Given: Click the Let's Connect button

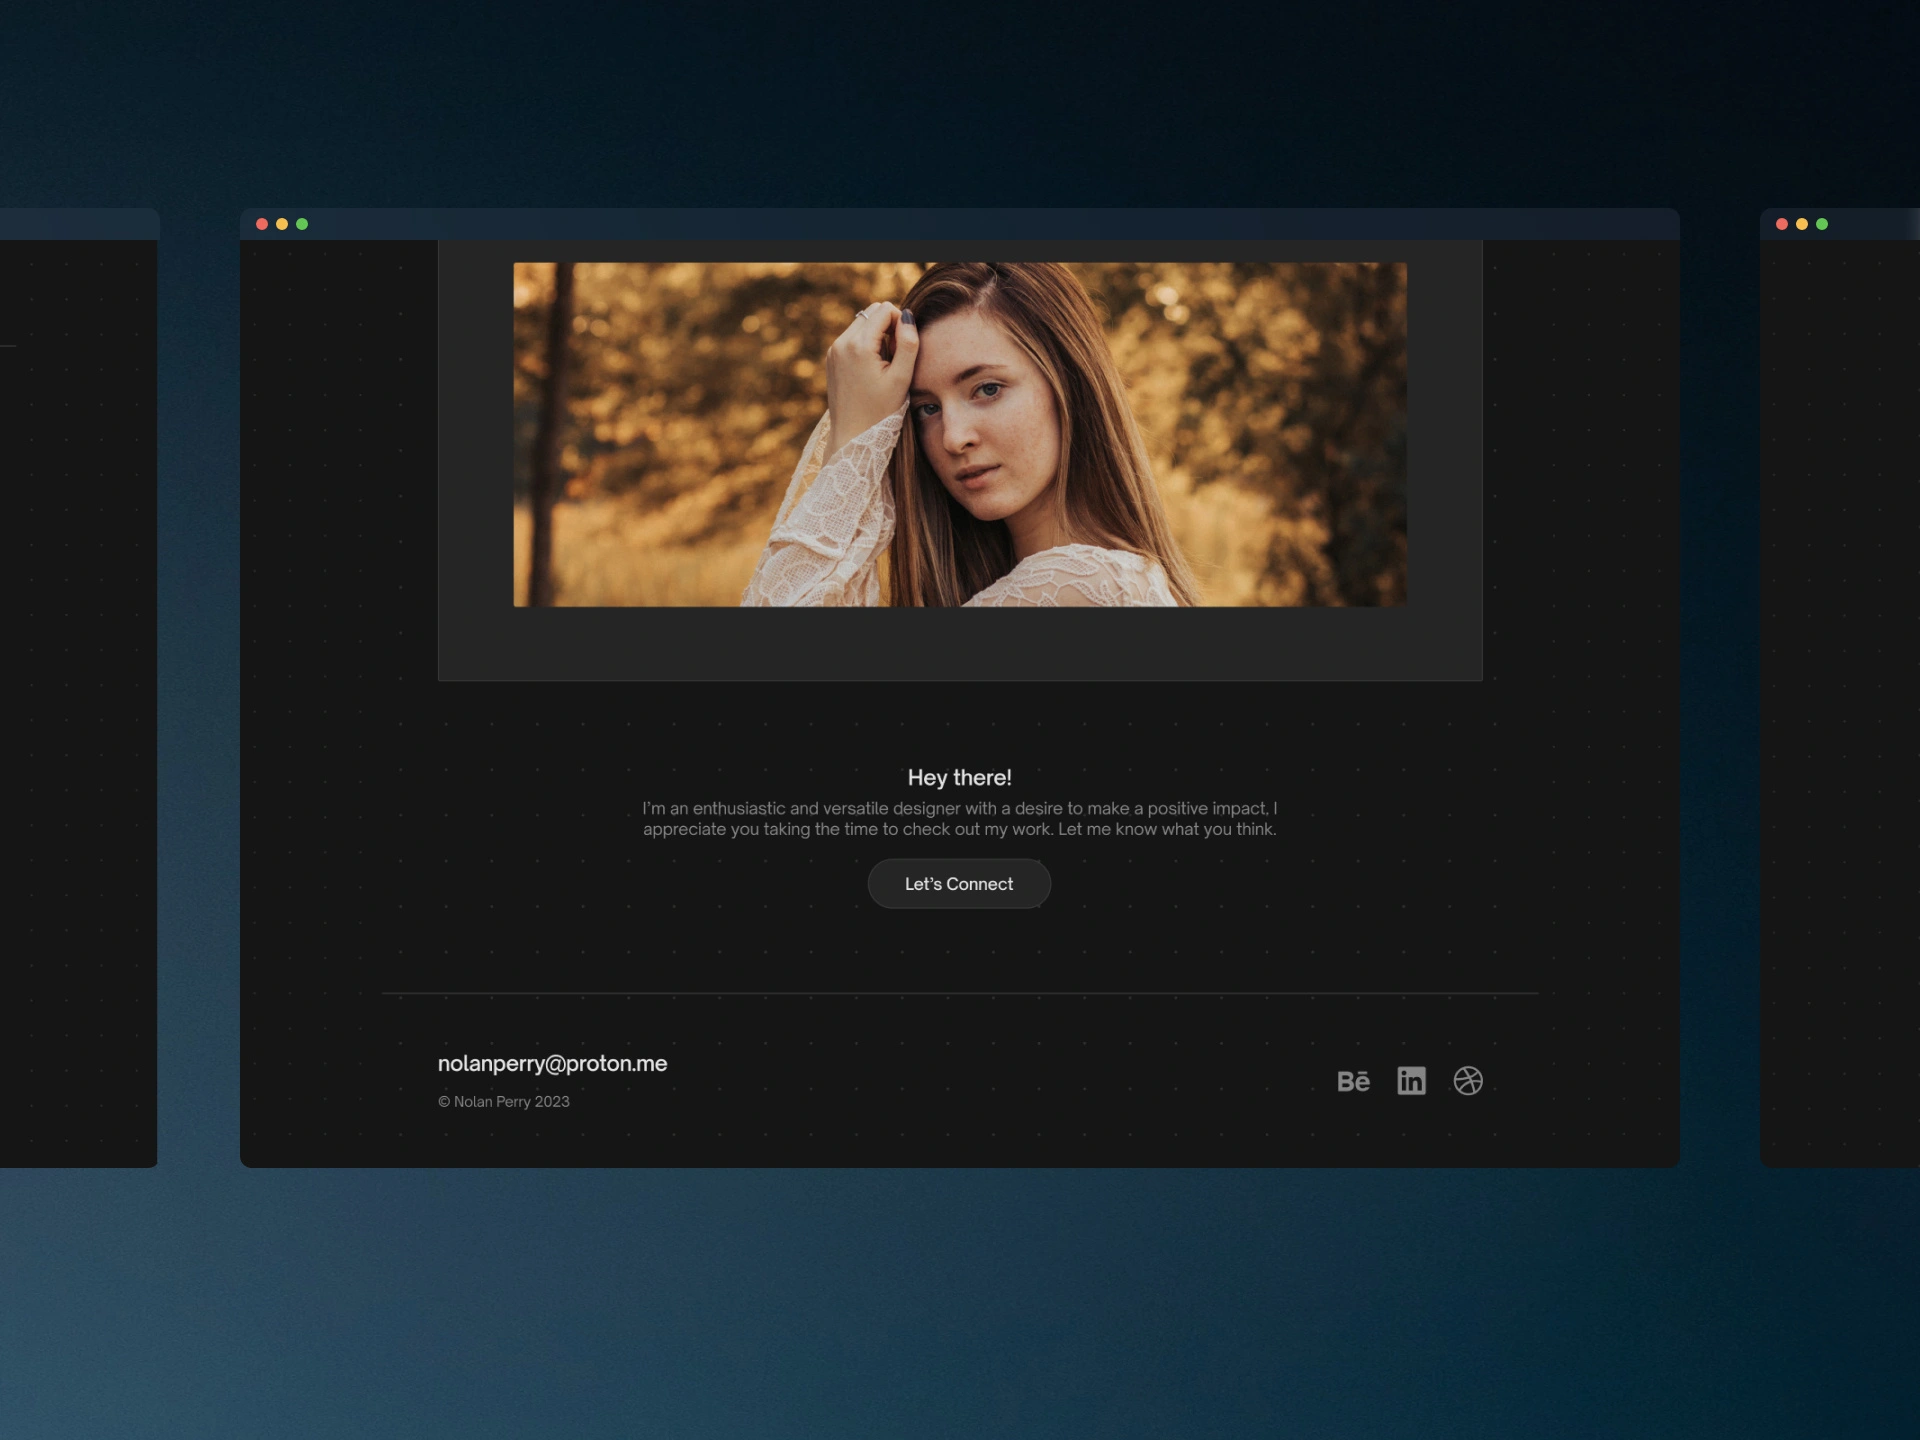Looking at the screenshot, I should [x=959, y=884].
